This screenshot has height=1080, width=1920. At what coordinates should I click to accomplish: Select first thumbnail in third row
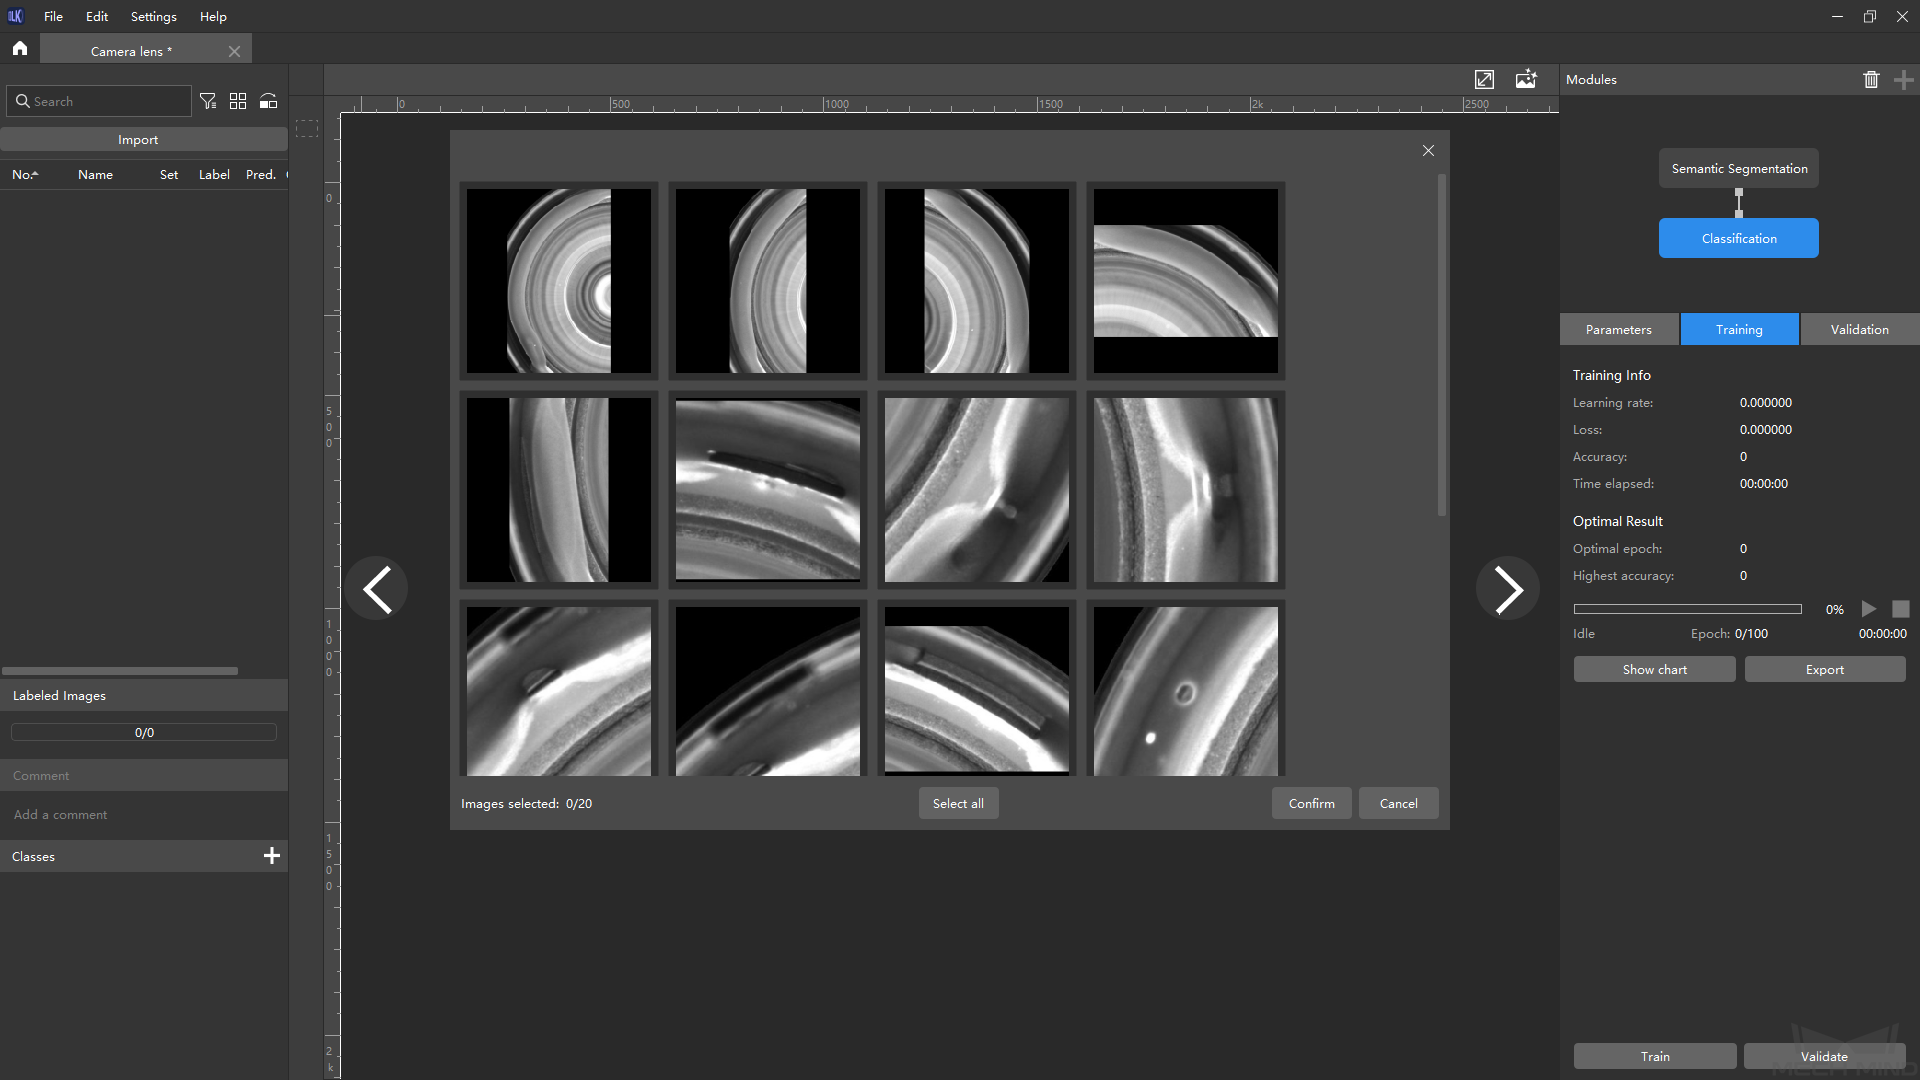coord(559,688)
